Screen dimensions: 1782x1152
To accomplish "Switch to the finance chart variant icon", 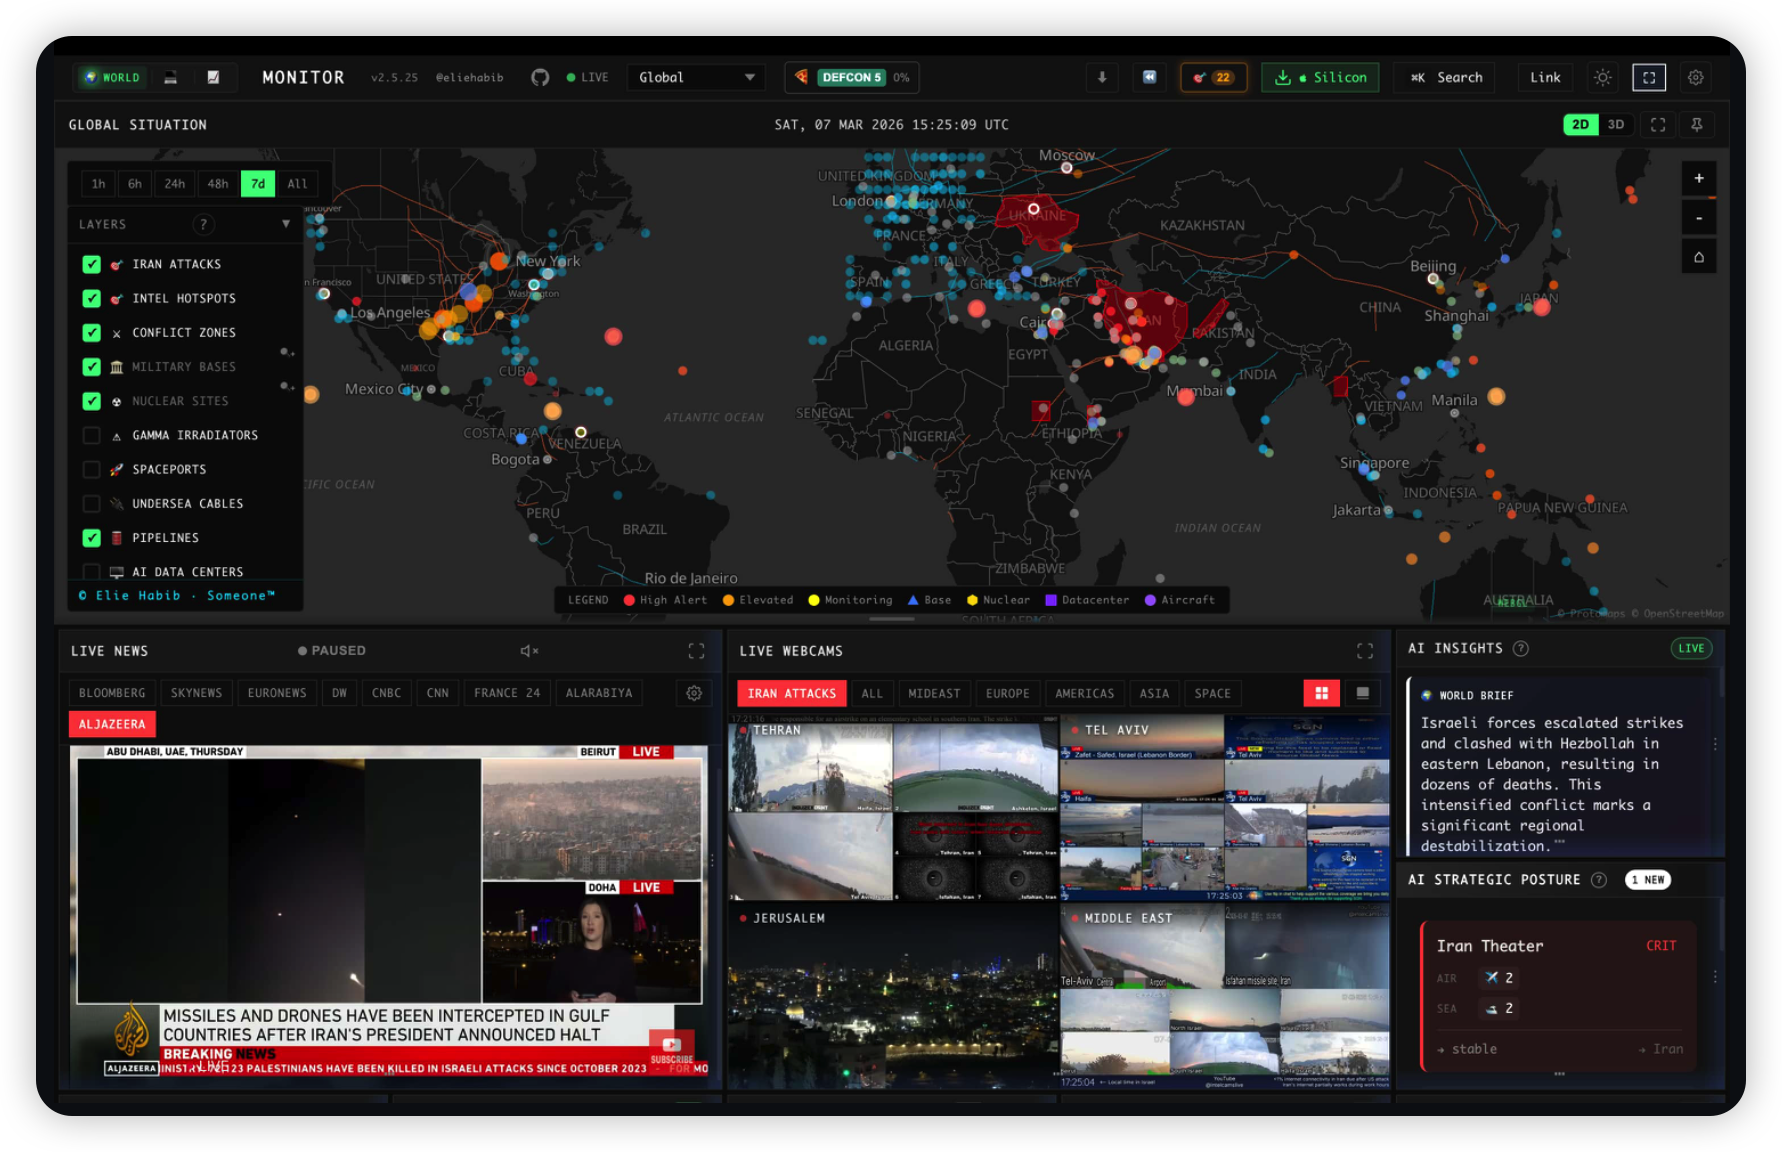I will coord(213,77).
